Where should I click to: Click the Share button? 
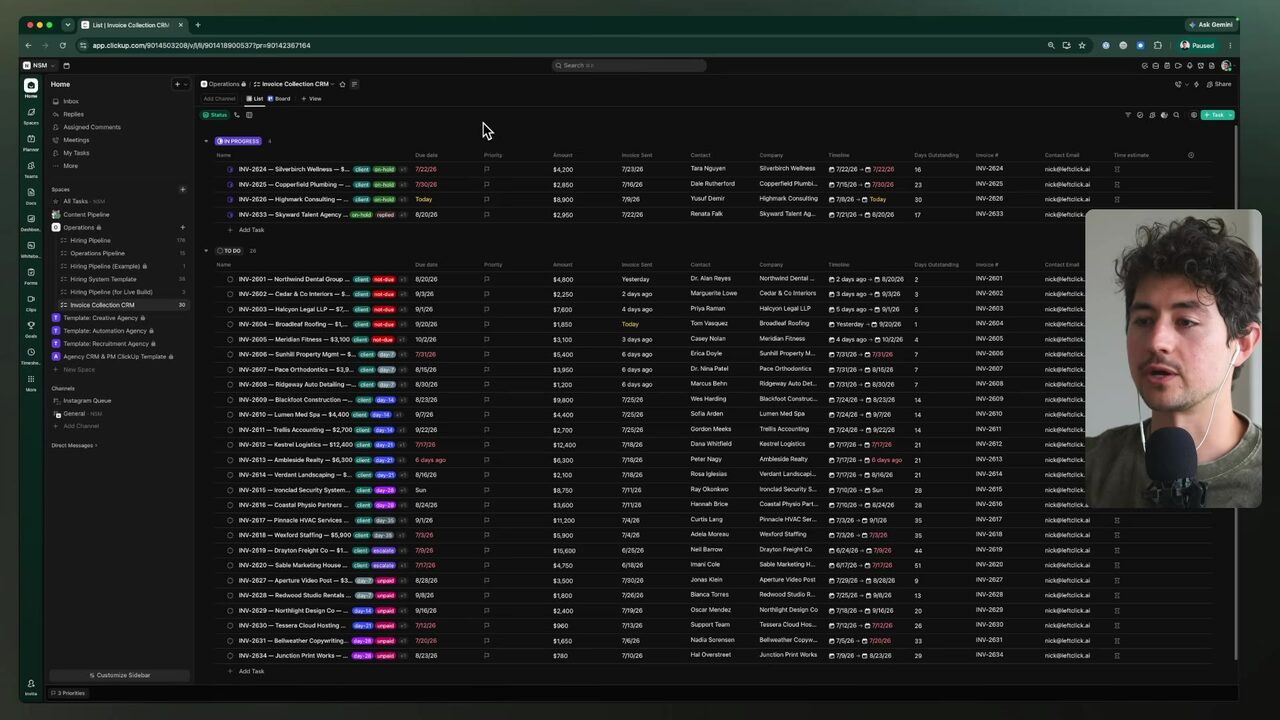(1219, 84)
